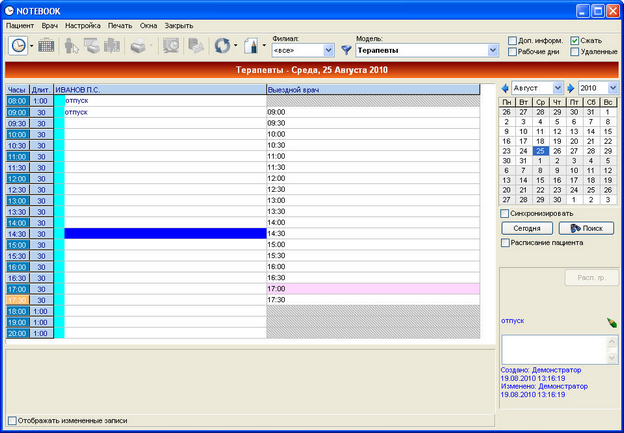Click the patient with cursor icon
Screen dimensions: 624x433
(x=72, y=46)
